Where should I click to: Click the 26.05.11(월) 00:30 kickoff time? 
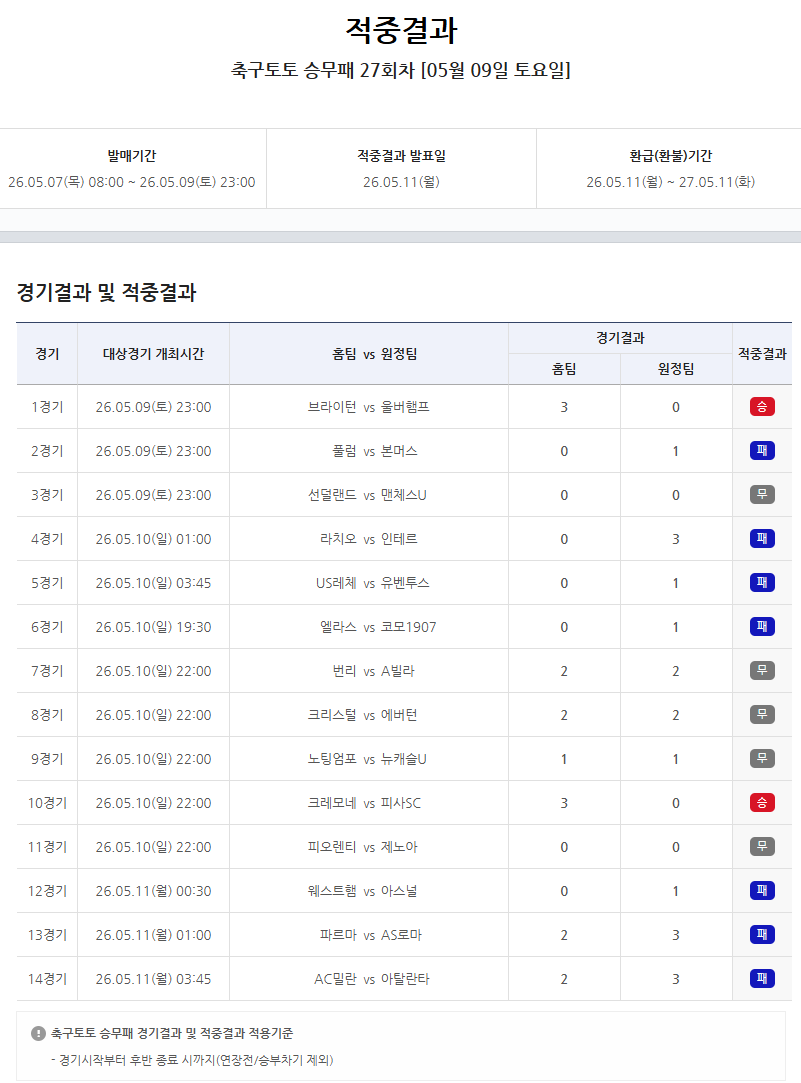(x=153, y=891)
